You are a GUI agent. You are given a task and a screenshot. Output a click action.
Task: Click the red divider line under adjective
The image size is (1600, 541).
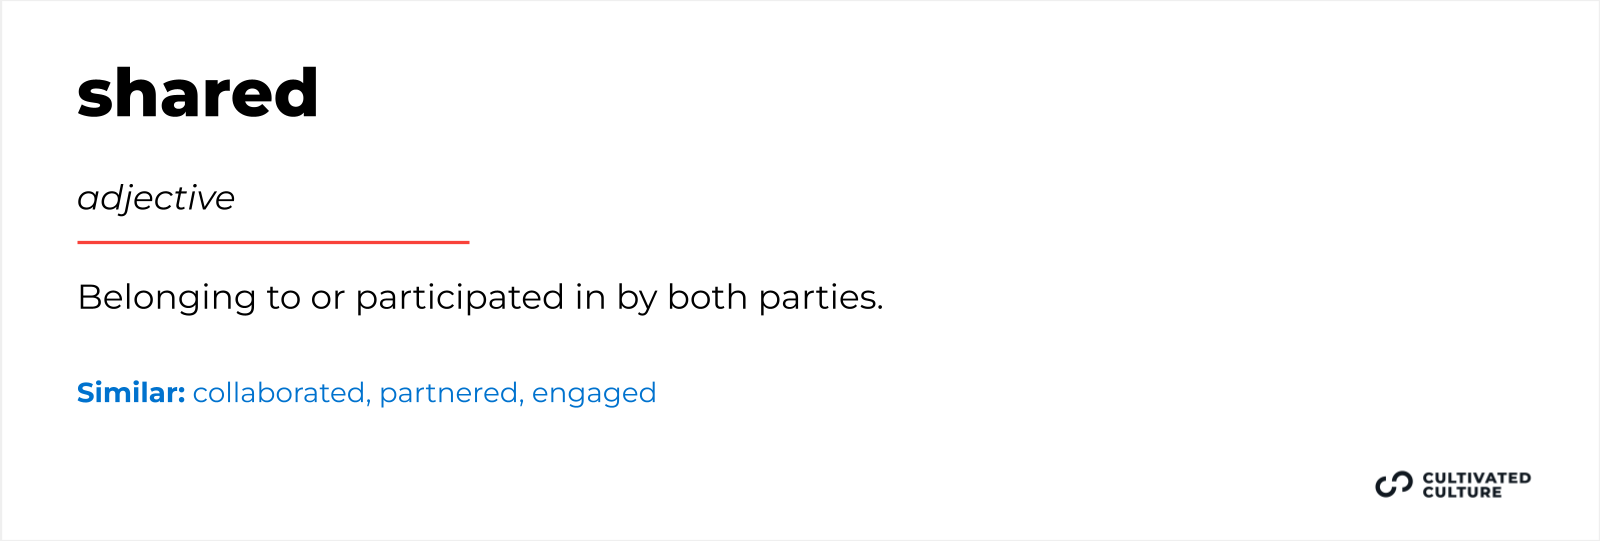tap(273, 242)
